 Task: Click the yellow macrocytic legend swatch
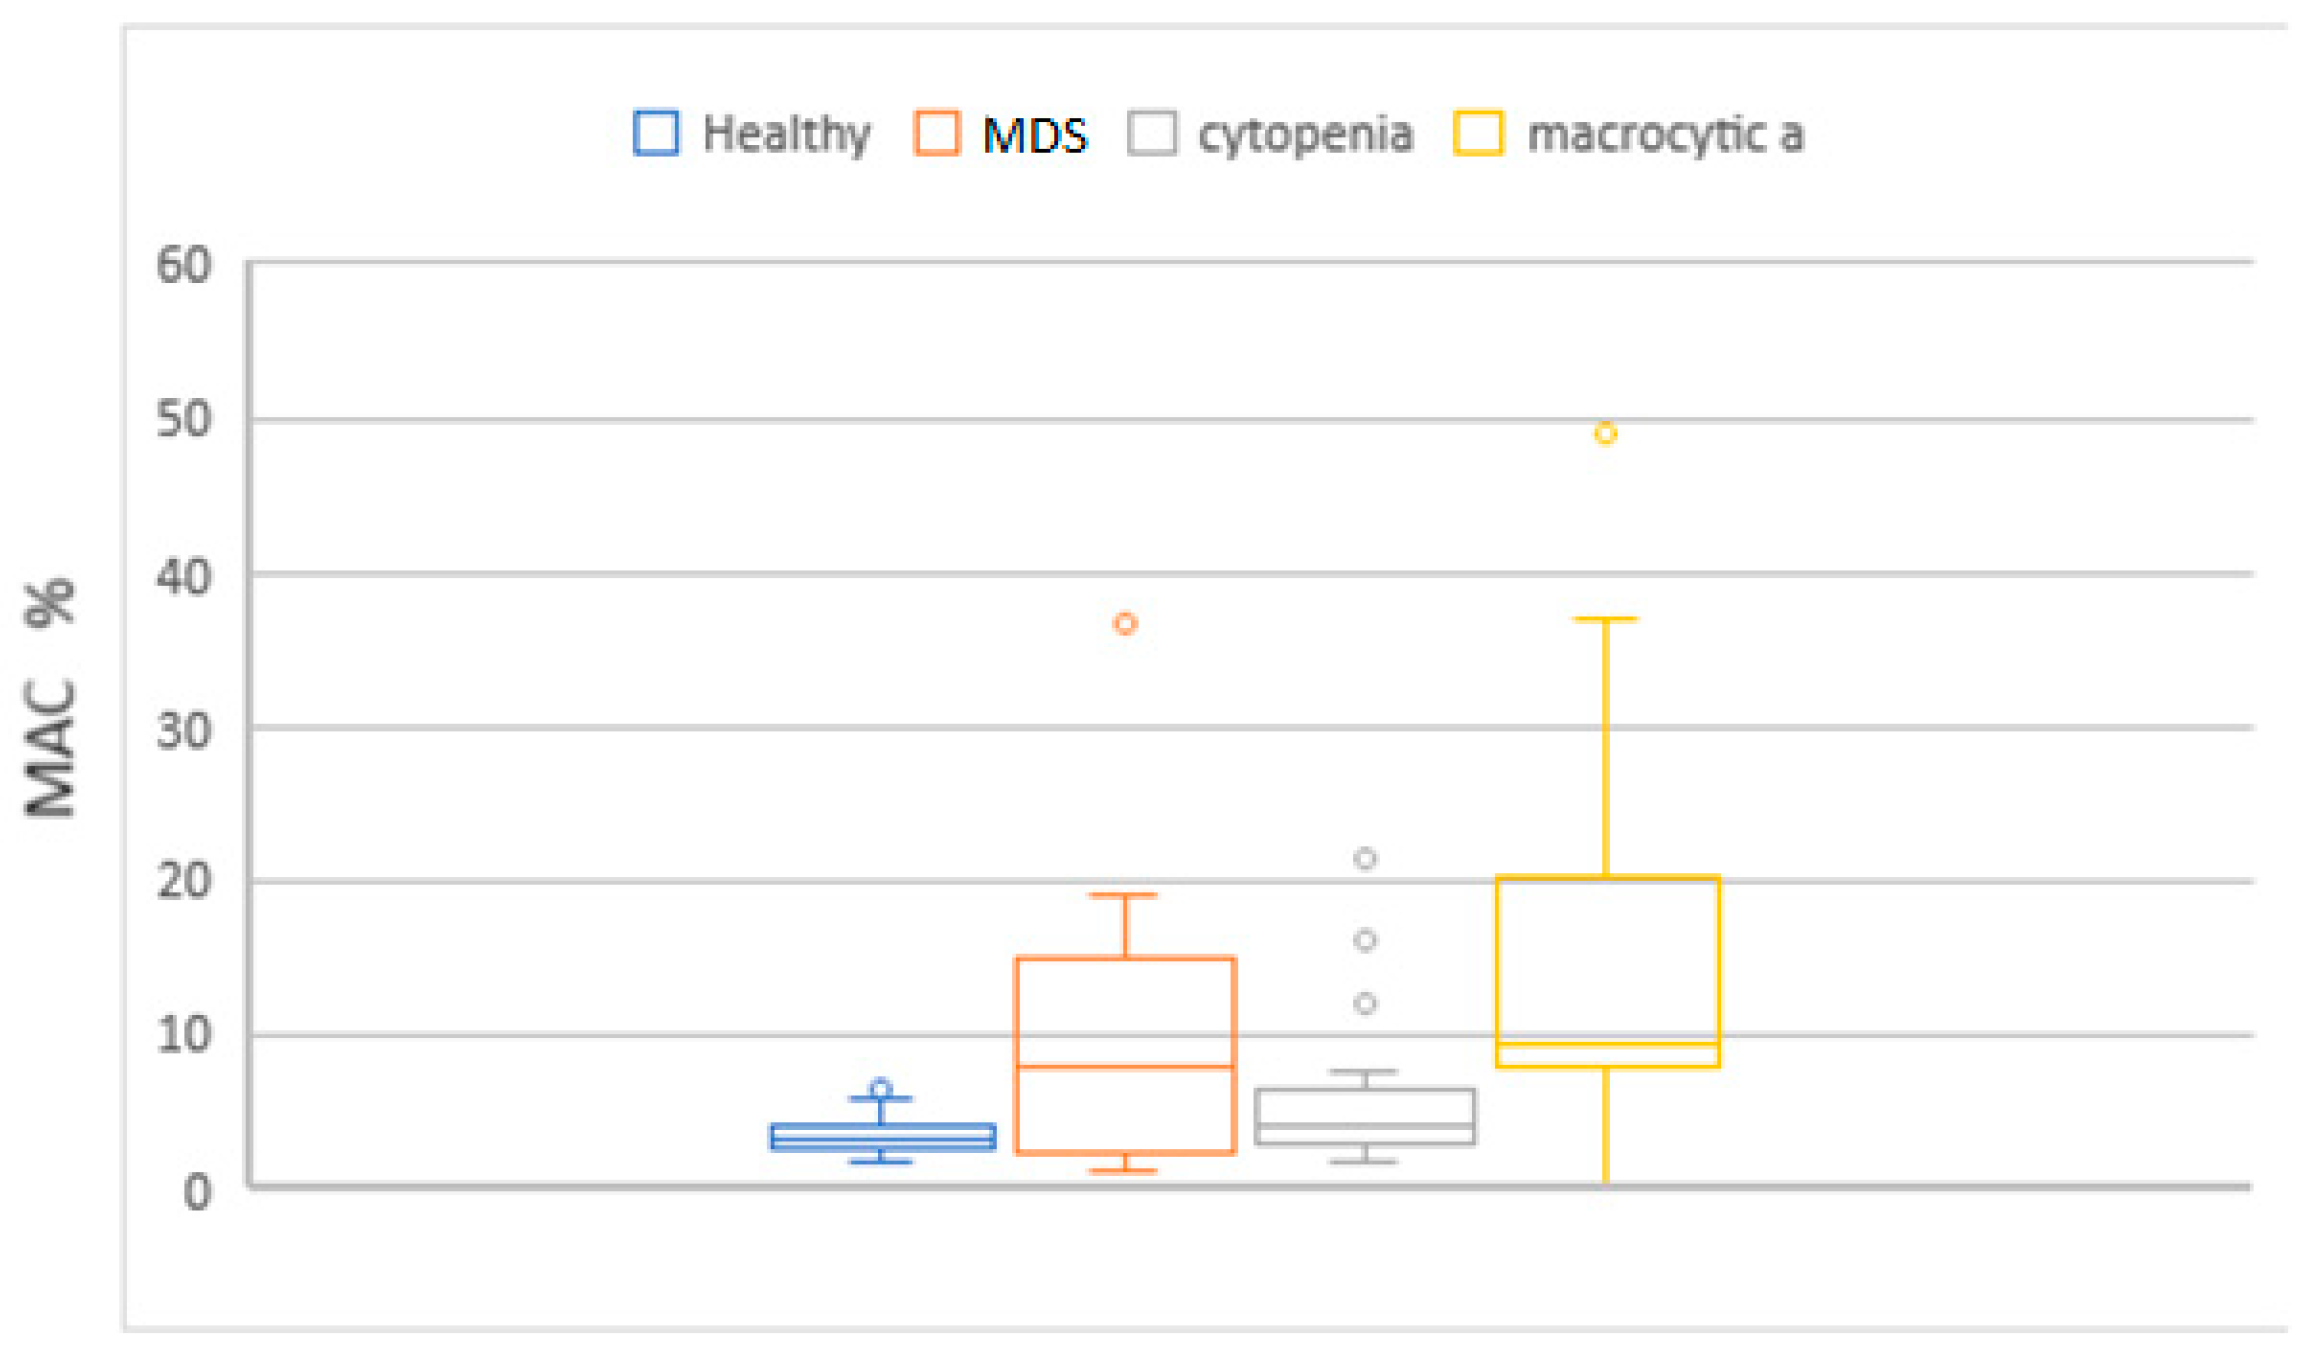point(1478,133)
